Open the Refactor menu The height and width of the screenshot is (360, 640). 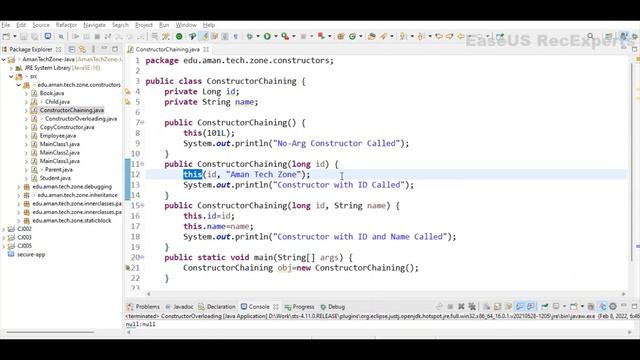(66, 25)
